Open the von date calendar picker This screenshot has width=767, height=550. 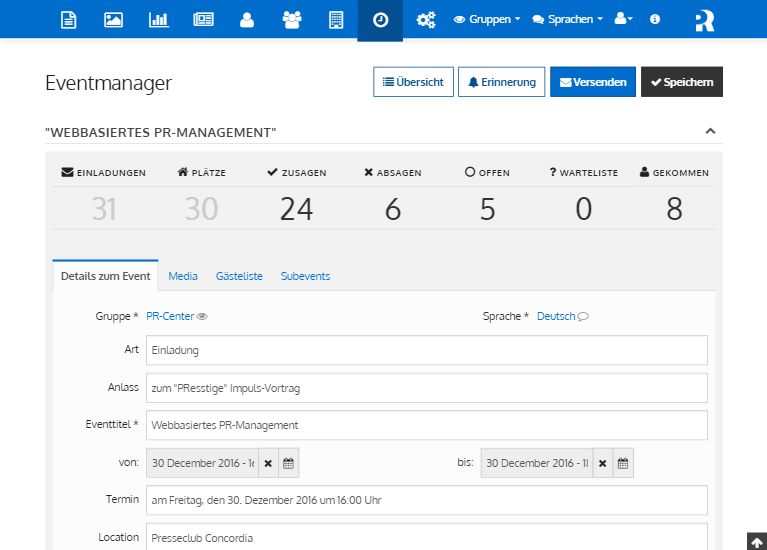(x=289, y=463)
